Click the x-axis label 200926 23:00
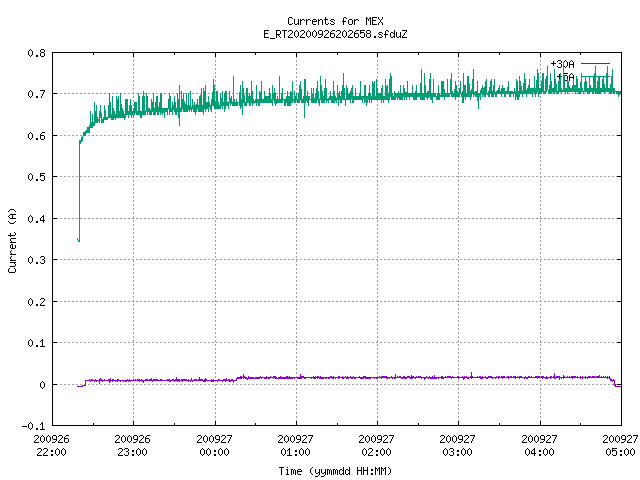 point(133,446)
